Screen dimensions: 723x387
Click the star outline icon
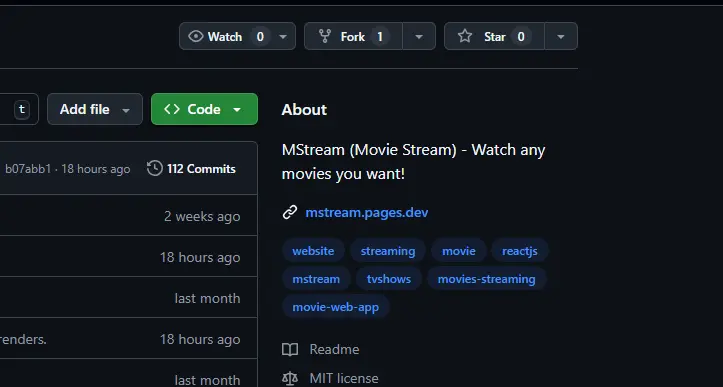465,36
